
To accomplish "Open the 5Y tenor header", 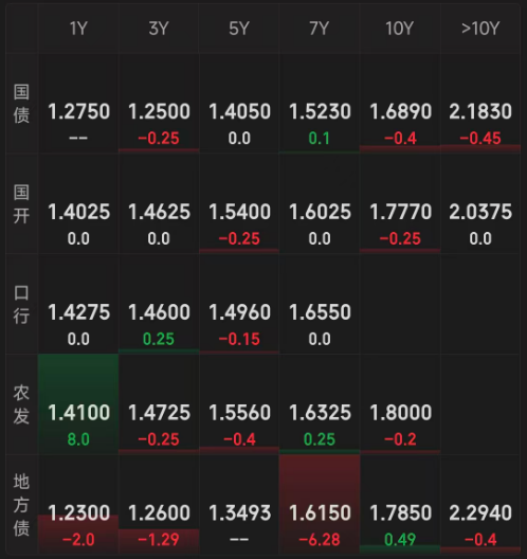I will [x=239, y=28].
